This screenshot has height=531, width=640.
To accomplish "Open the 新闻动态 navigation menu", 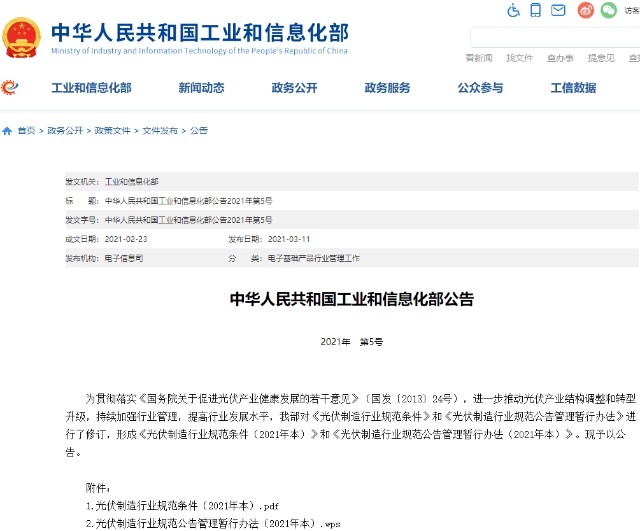I will pyautogui.click(x=201, y=88).
